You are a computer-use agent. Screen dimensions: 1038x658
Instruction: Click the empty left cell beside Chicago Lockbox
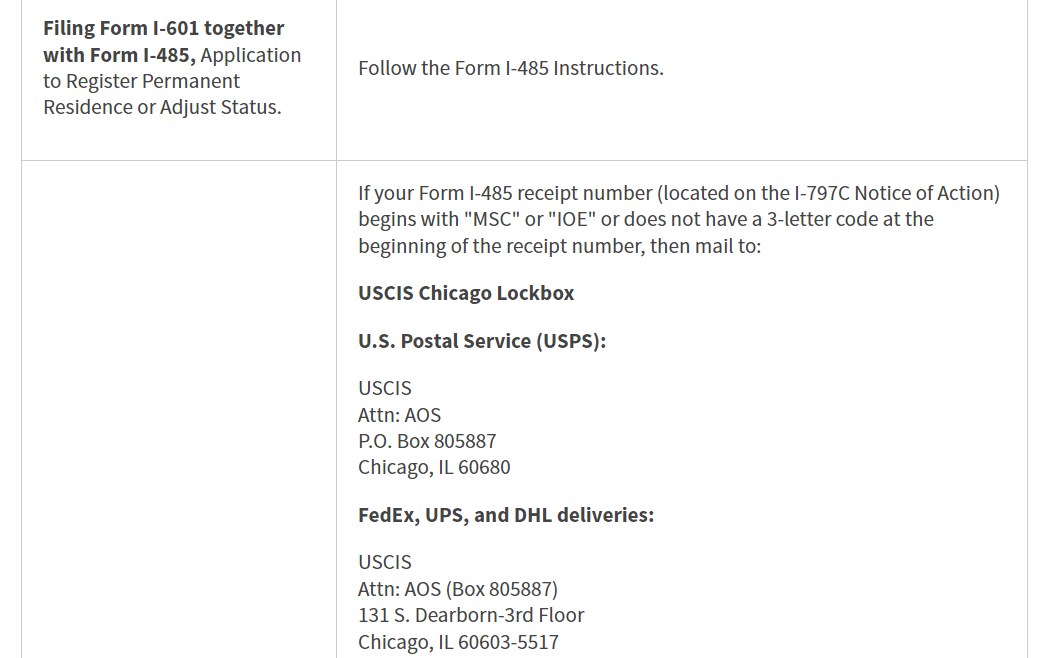pos(179,409)
